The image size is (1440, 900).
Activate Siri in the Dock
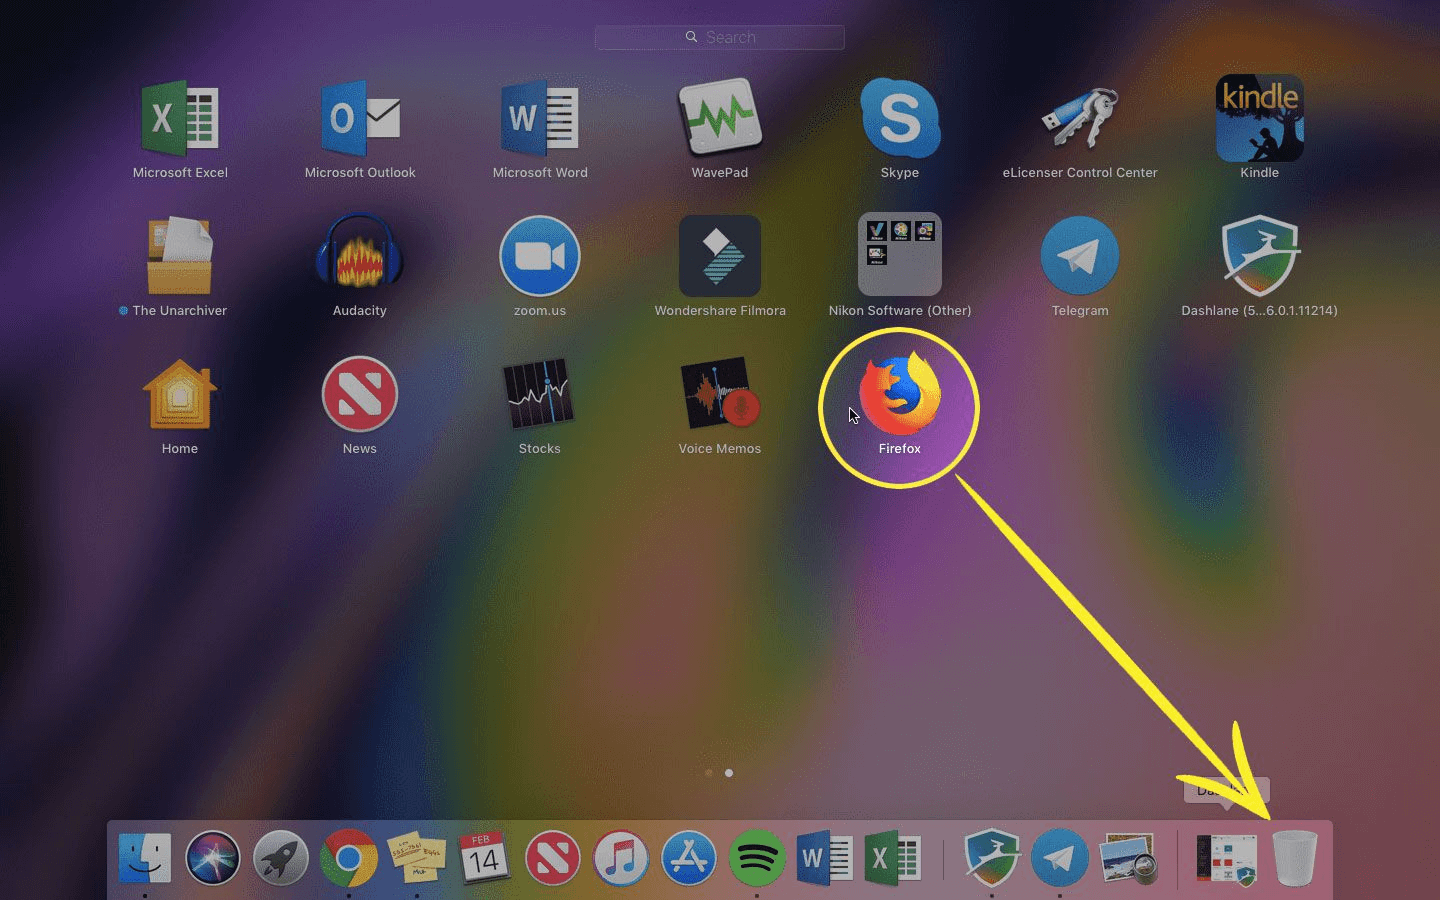(x=213, y=858)
